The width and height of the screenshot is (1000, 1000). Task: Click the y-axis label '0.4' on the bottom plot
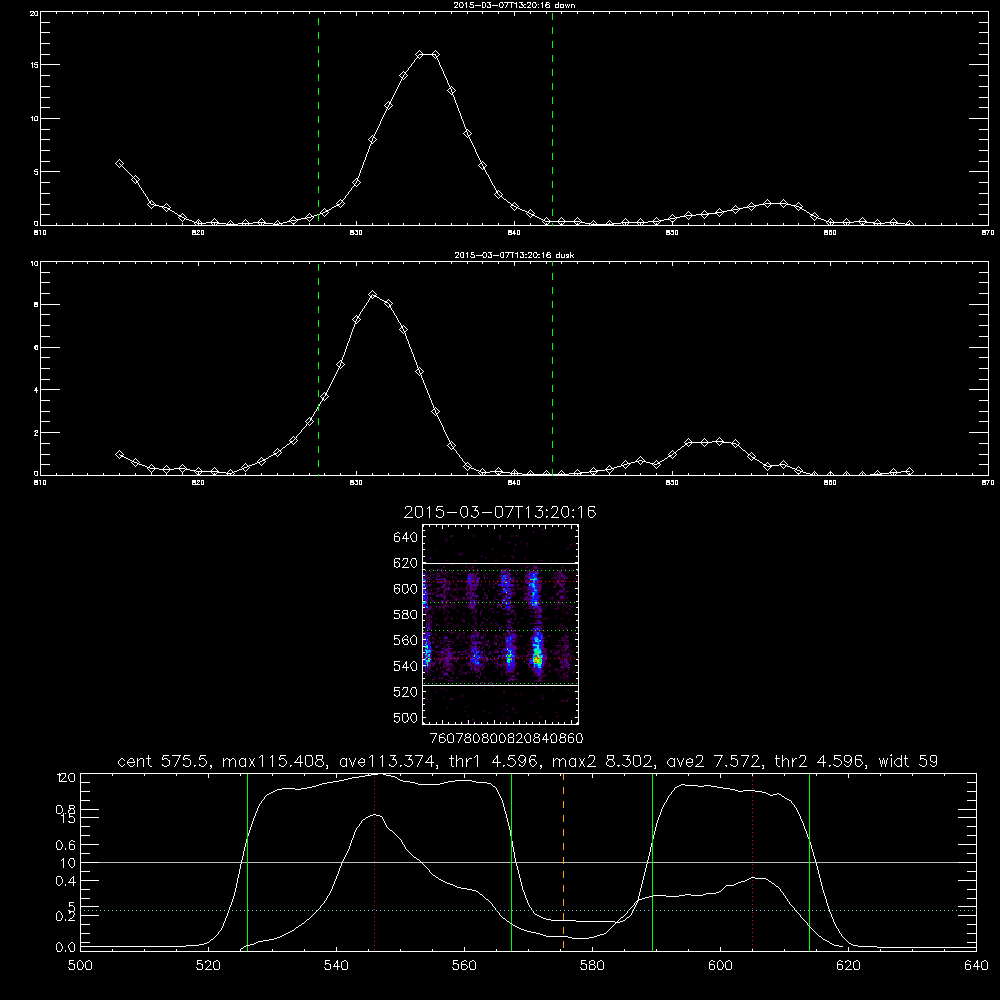[x=66, y=881]
